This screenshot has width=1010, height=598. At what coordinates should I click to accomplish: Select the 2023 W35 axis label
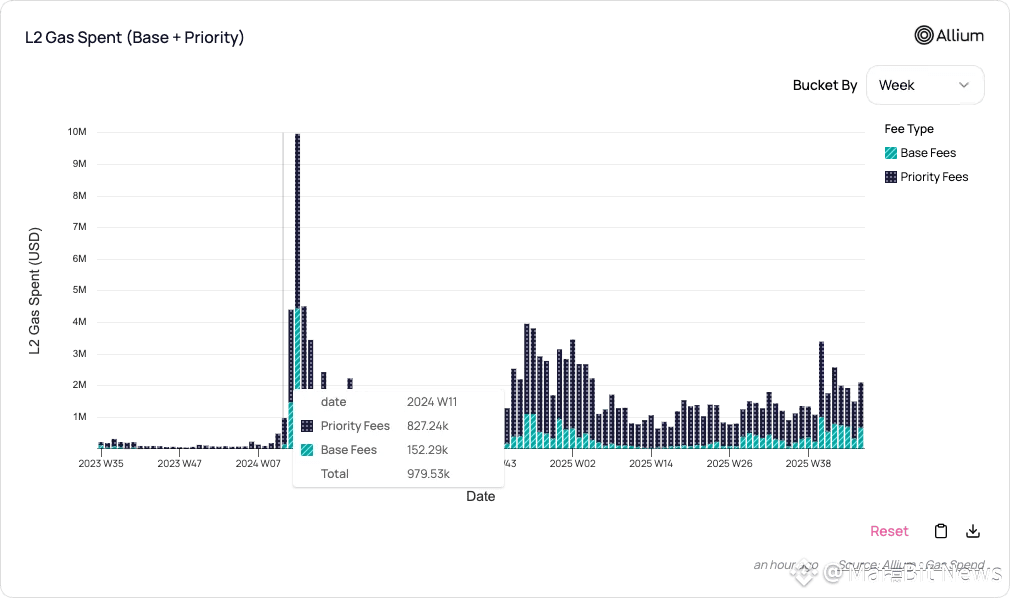pyautogui.click(x=100, y=463)
